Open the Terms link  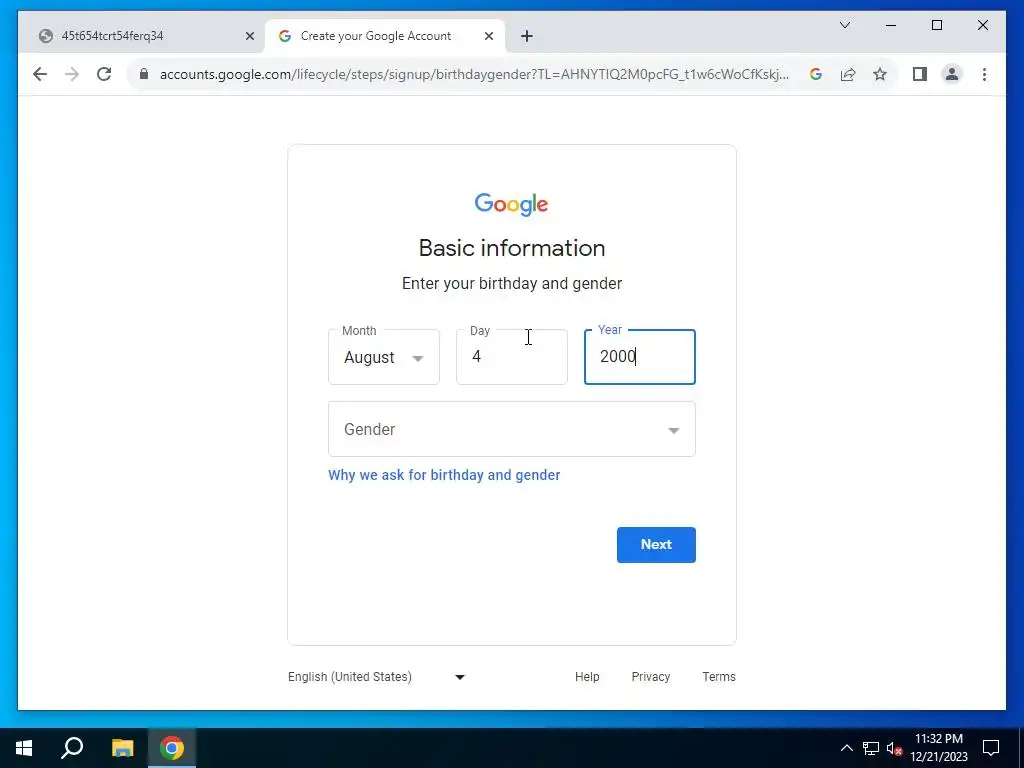tap(719, 677)
